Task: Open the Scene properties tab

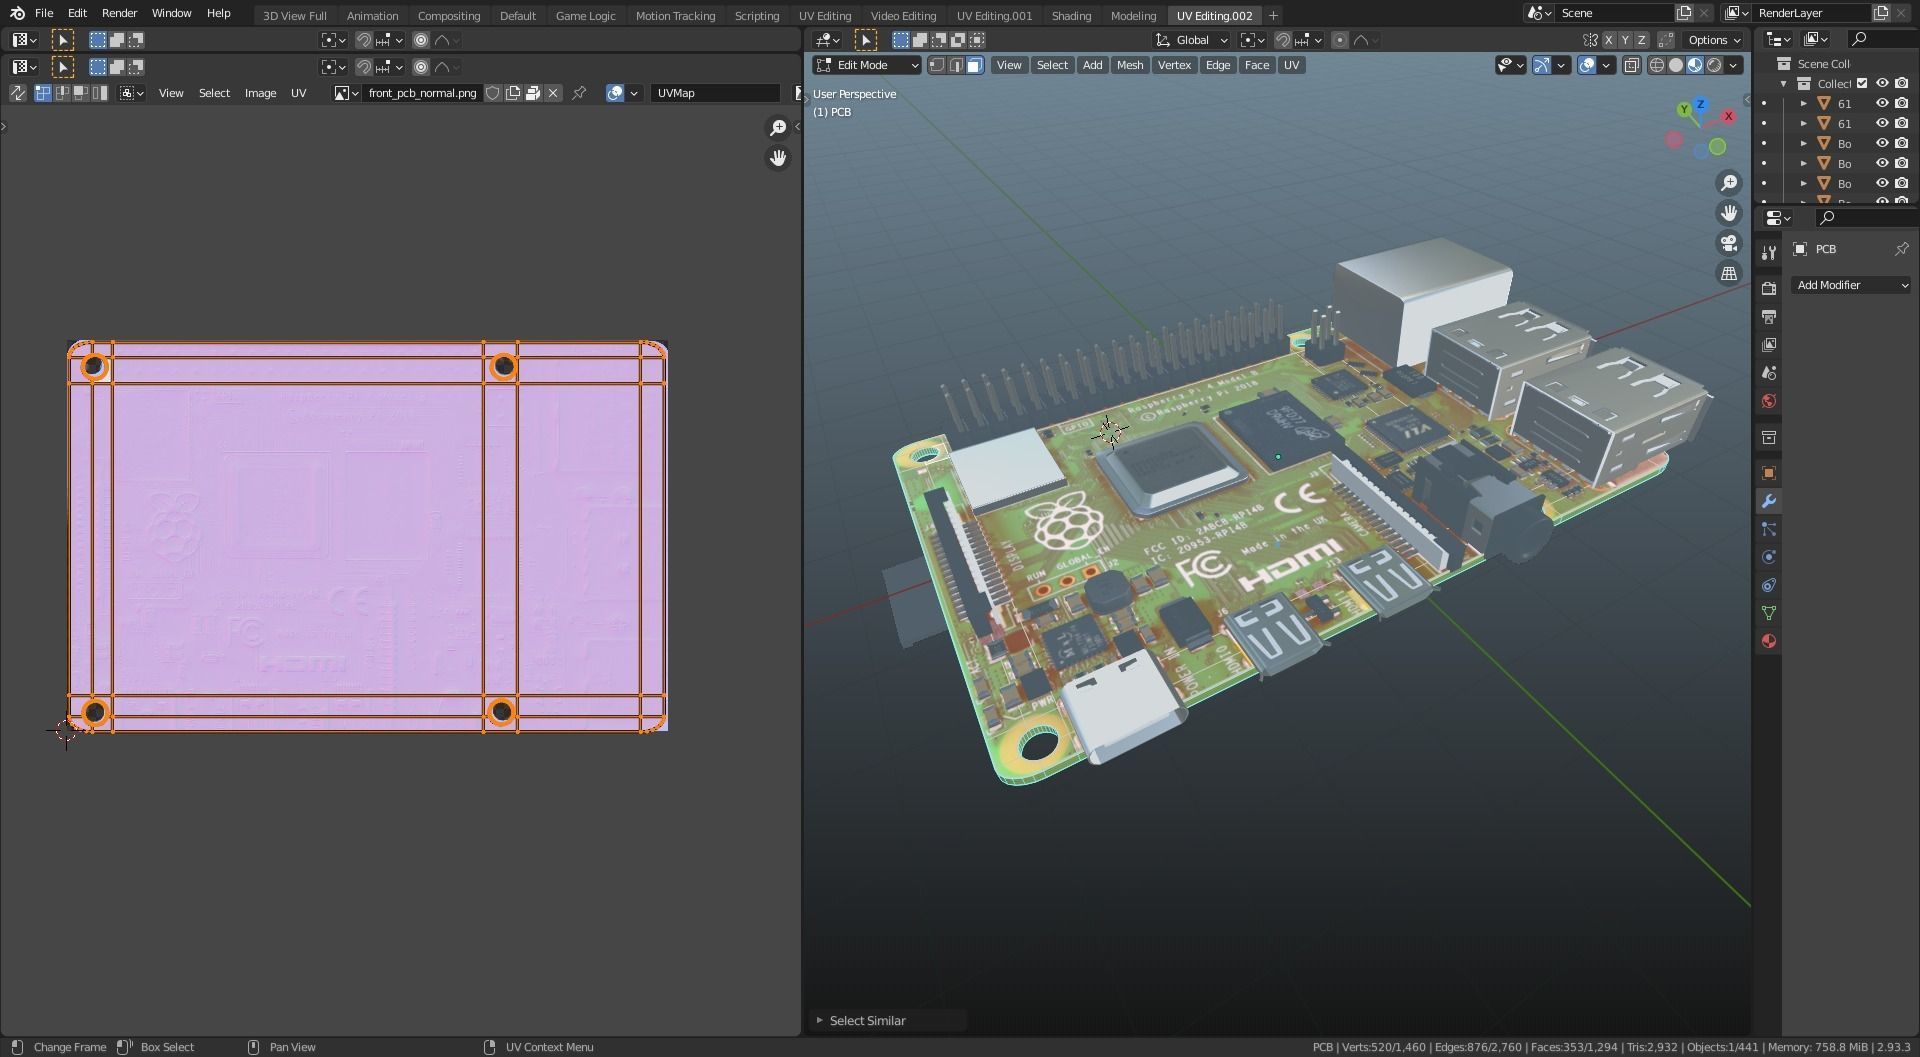Action: [x=1769, y=372]
